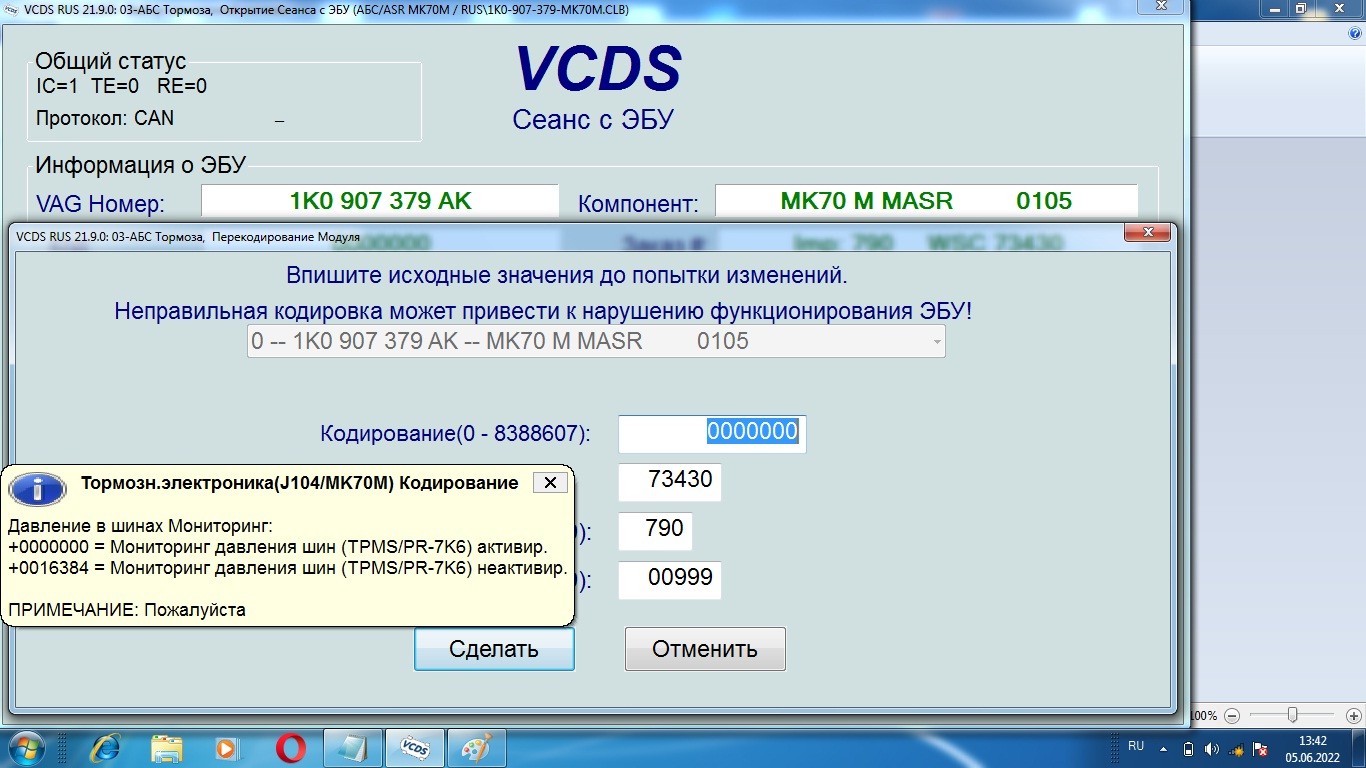Viewport: 1366px width, 768px height.
Task: Click the volume speaker tray icon
Action: point(1211,748)
